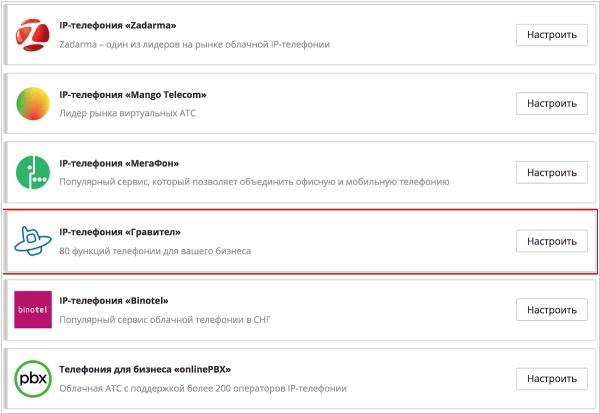Click the description '80 функций телефонии для вашего бизнеса'
Screen dimensions: 600x414
click(x=155, y=251)
